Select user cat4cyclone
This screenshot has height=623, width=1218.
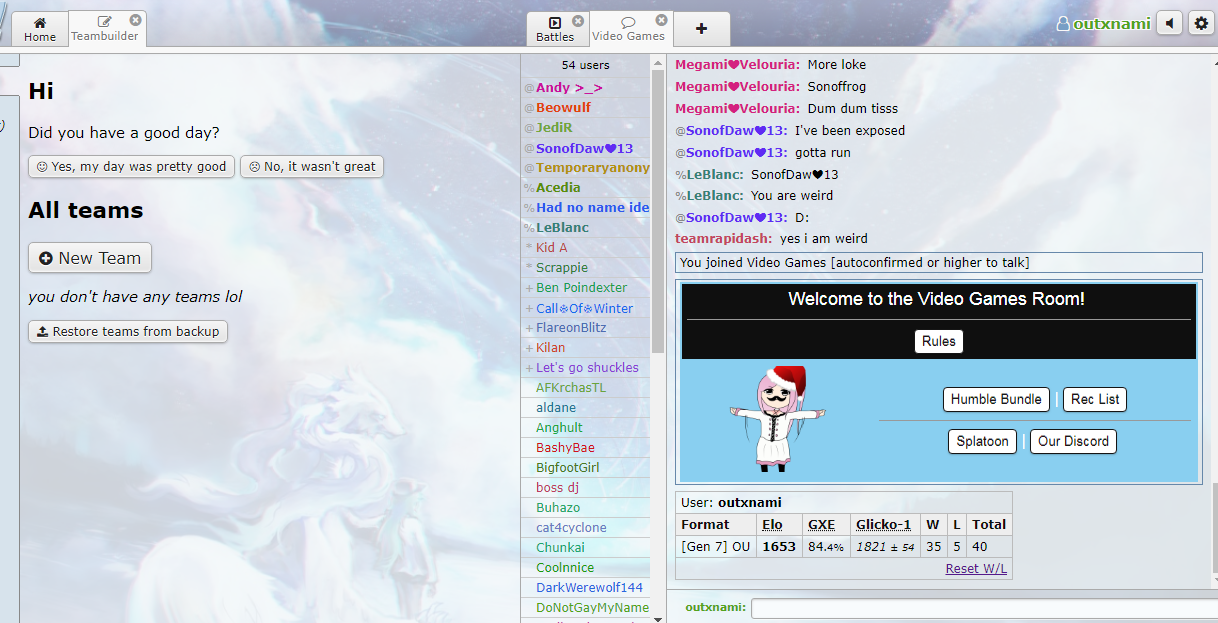pos(586,528)
